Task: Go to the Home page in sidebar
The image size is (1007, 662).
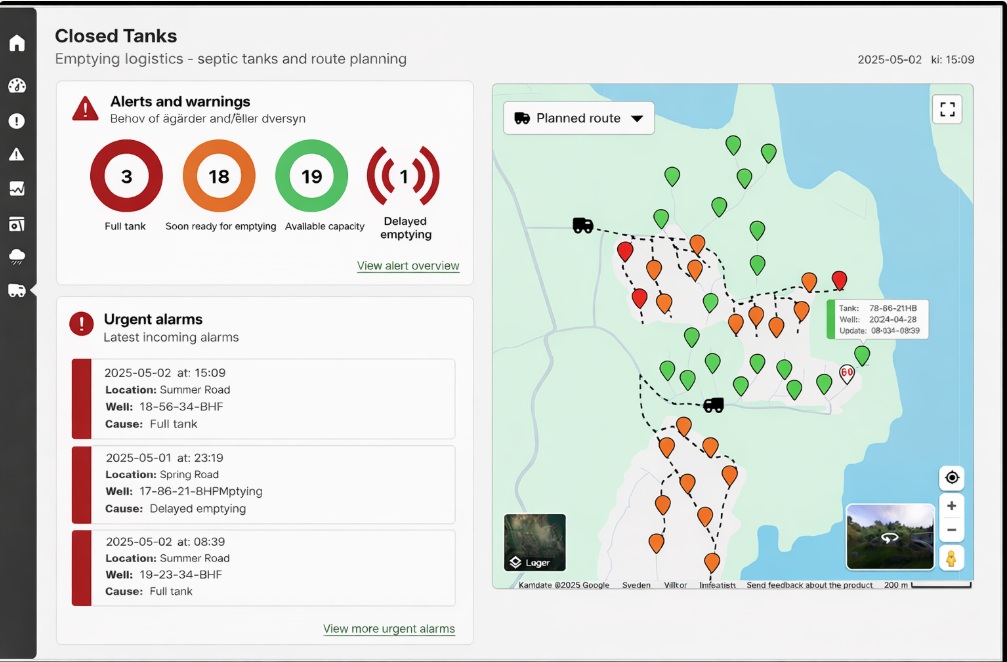Action: coord(17,43)
